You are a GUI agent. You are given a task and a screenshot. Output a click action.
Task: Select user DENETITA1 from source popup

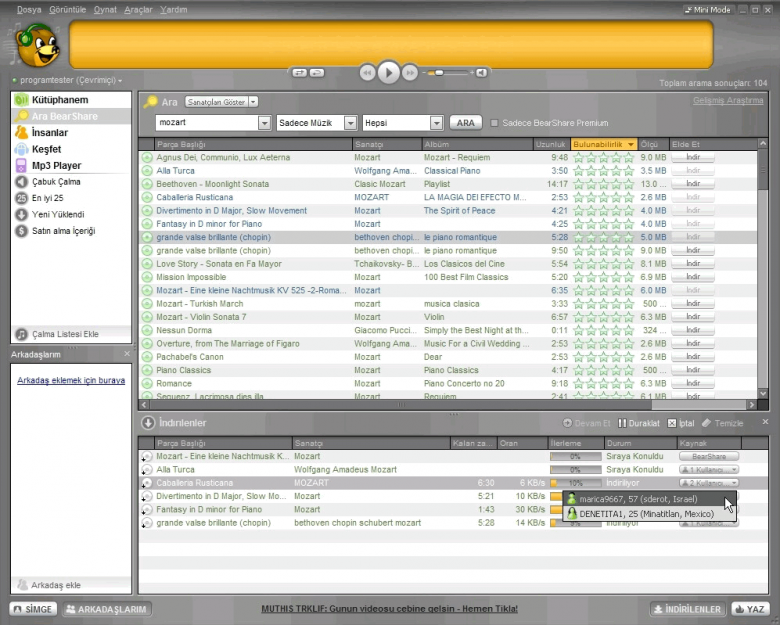click(650, 514)
